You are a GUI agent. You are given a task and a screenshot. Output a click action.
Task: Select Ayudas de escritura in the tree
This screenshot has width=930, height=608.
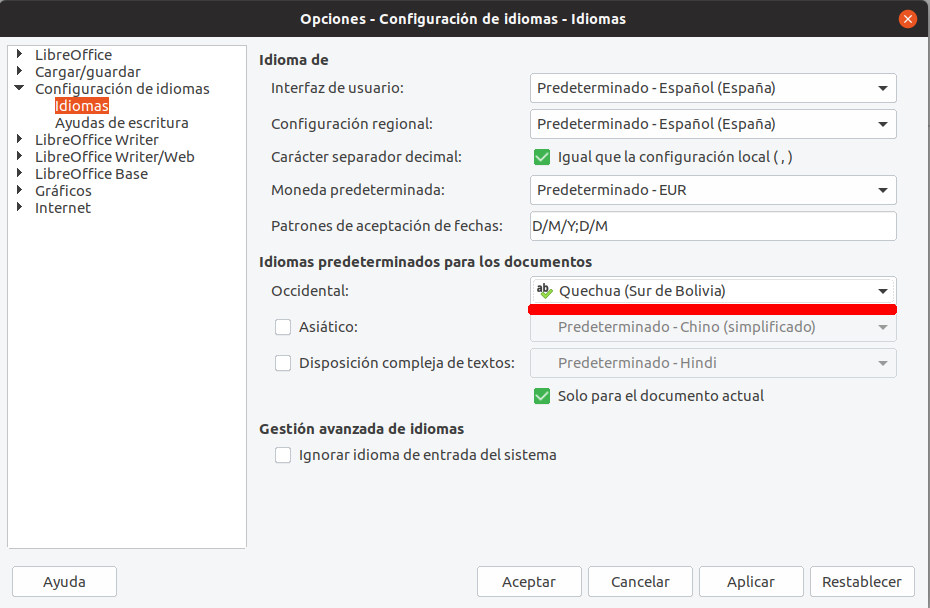[x=122, y=123]
